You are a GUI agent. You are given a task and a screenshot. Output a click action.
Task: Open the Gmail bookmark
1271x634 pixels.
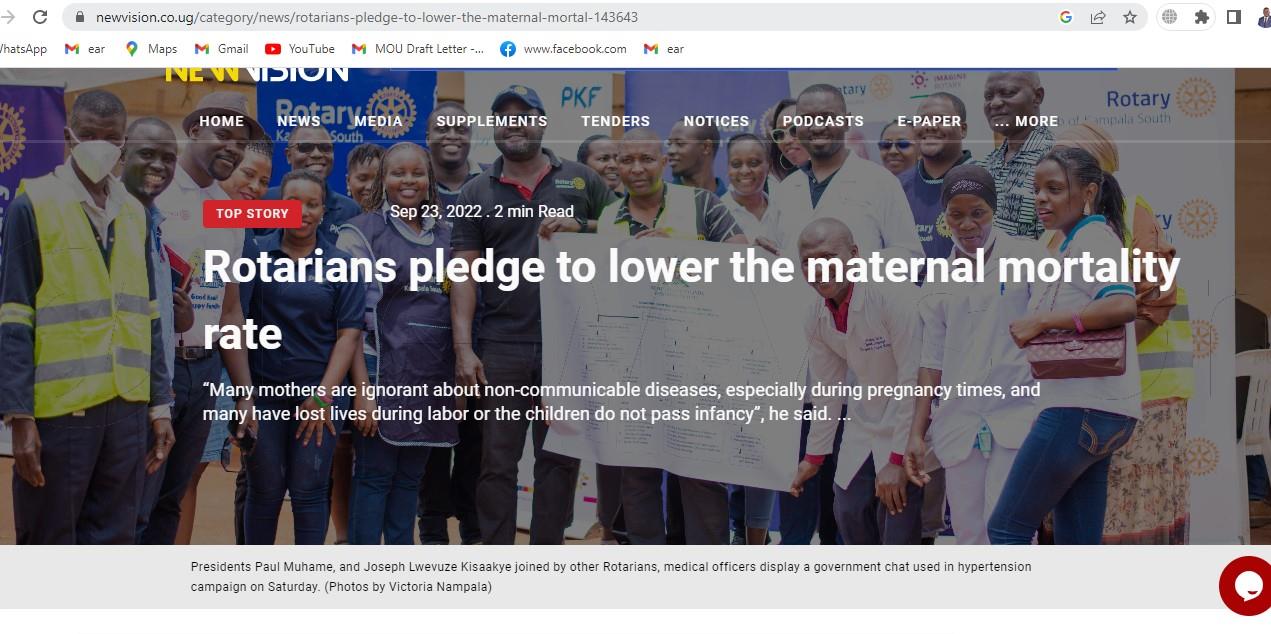[221, 49]
